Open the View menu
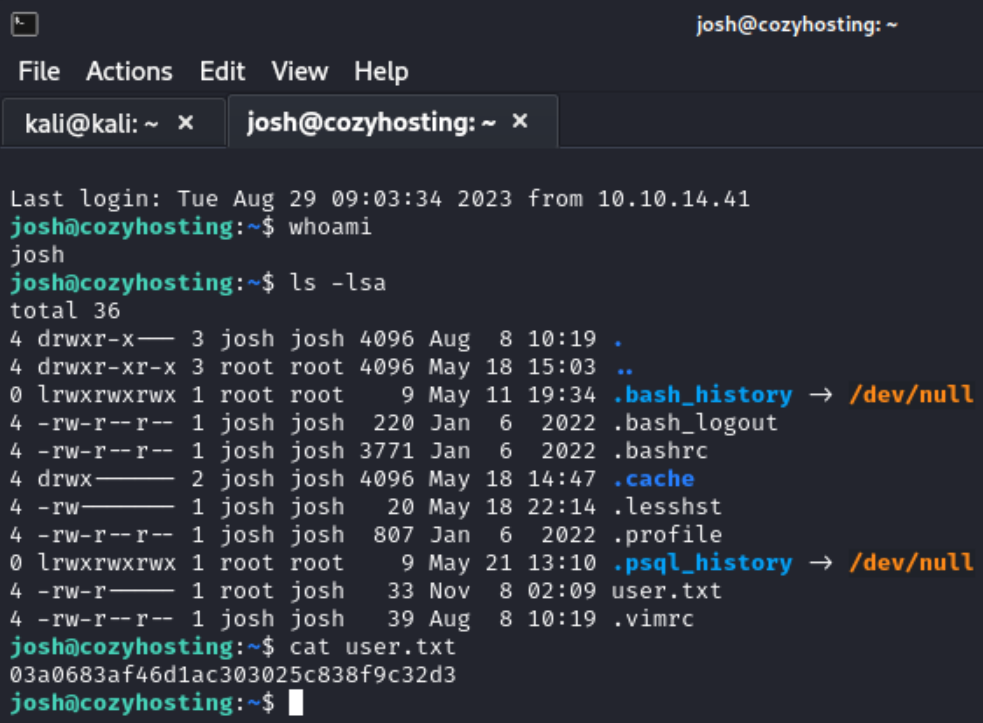This screenshot has width=983, height=723. (x=300, y=72)
